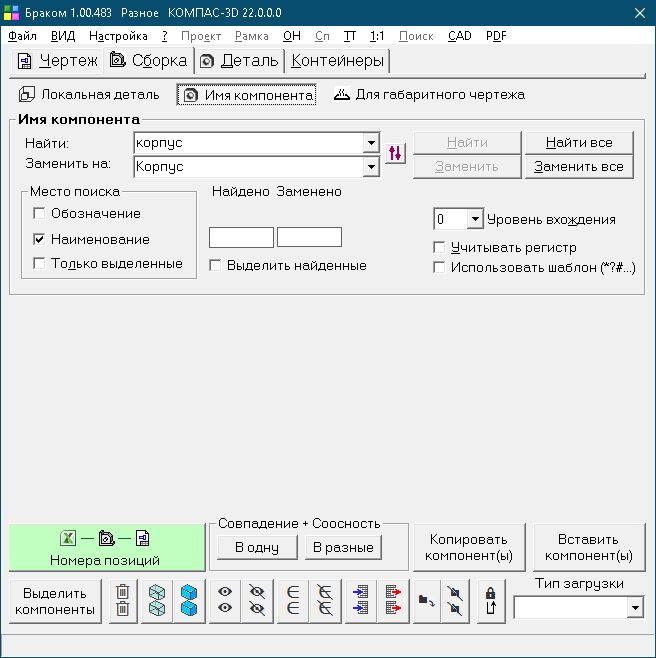Open the ? help menu

pyautogui.click(x=165, y=36)
